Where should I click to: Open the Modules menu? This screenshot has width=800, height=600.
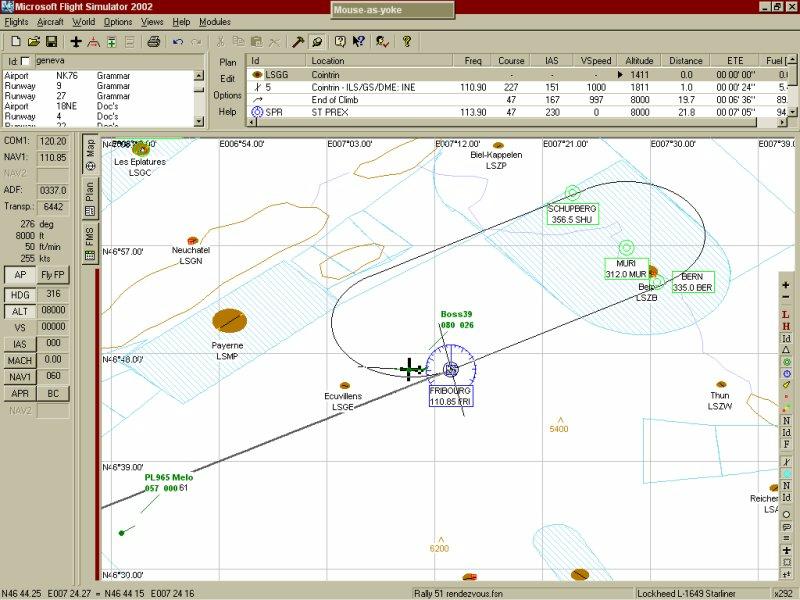214,22
